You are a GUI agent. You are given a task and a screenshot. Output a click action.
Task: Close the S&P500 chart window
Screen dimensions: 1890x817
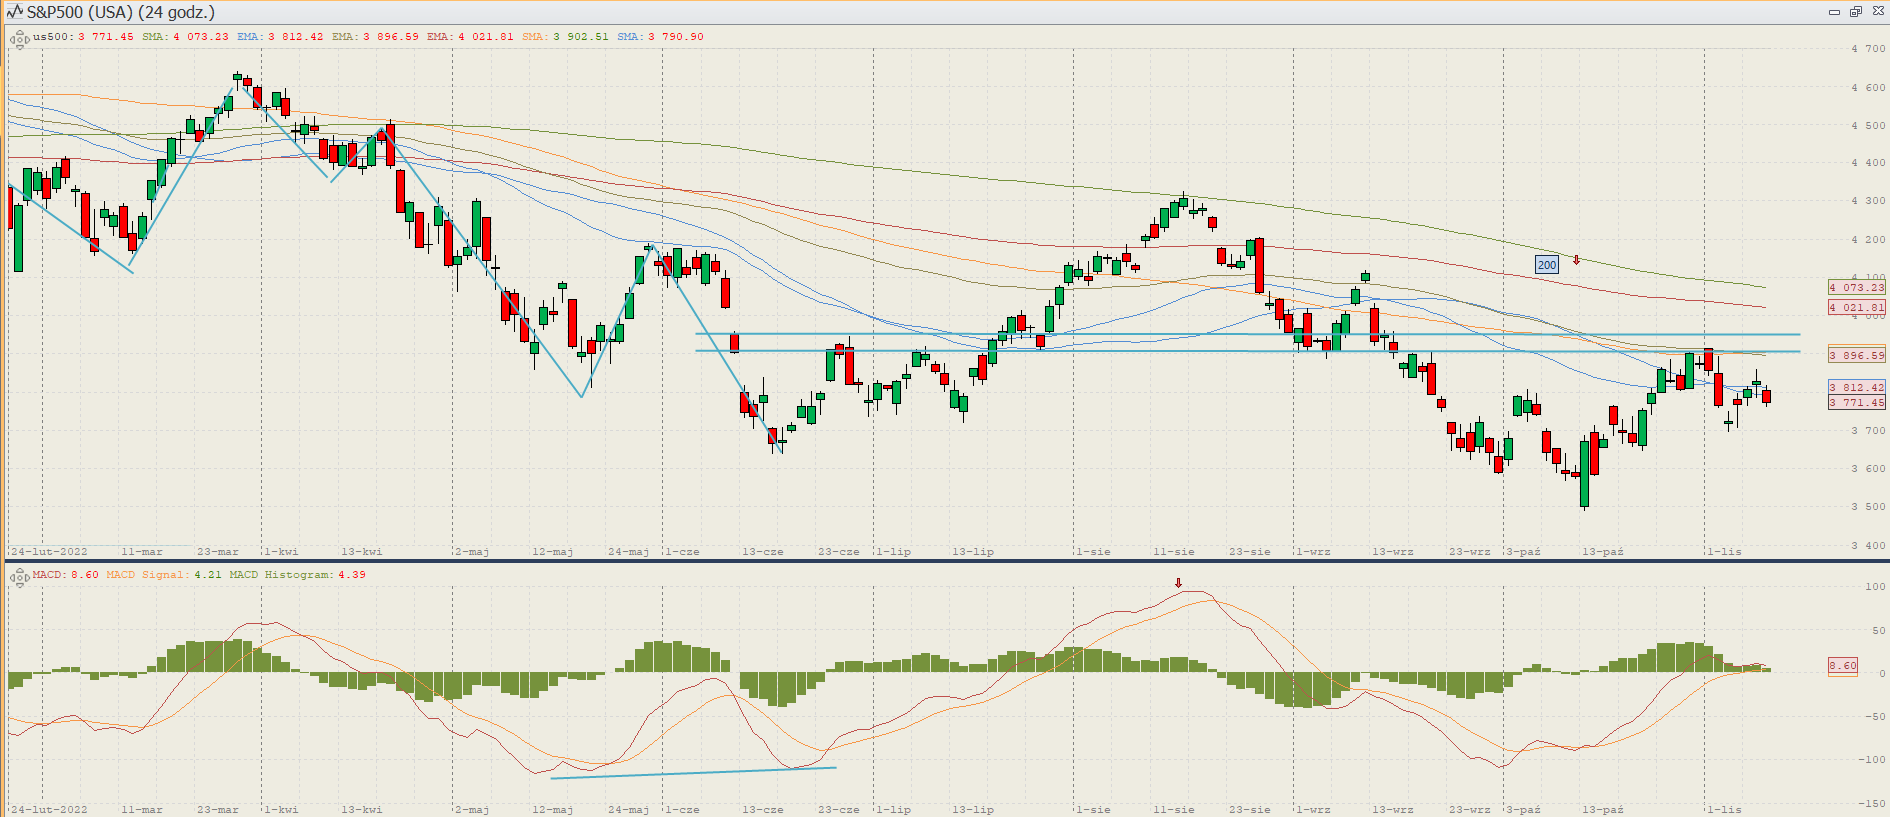[x=1877, y=12]
